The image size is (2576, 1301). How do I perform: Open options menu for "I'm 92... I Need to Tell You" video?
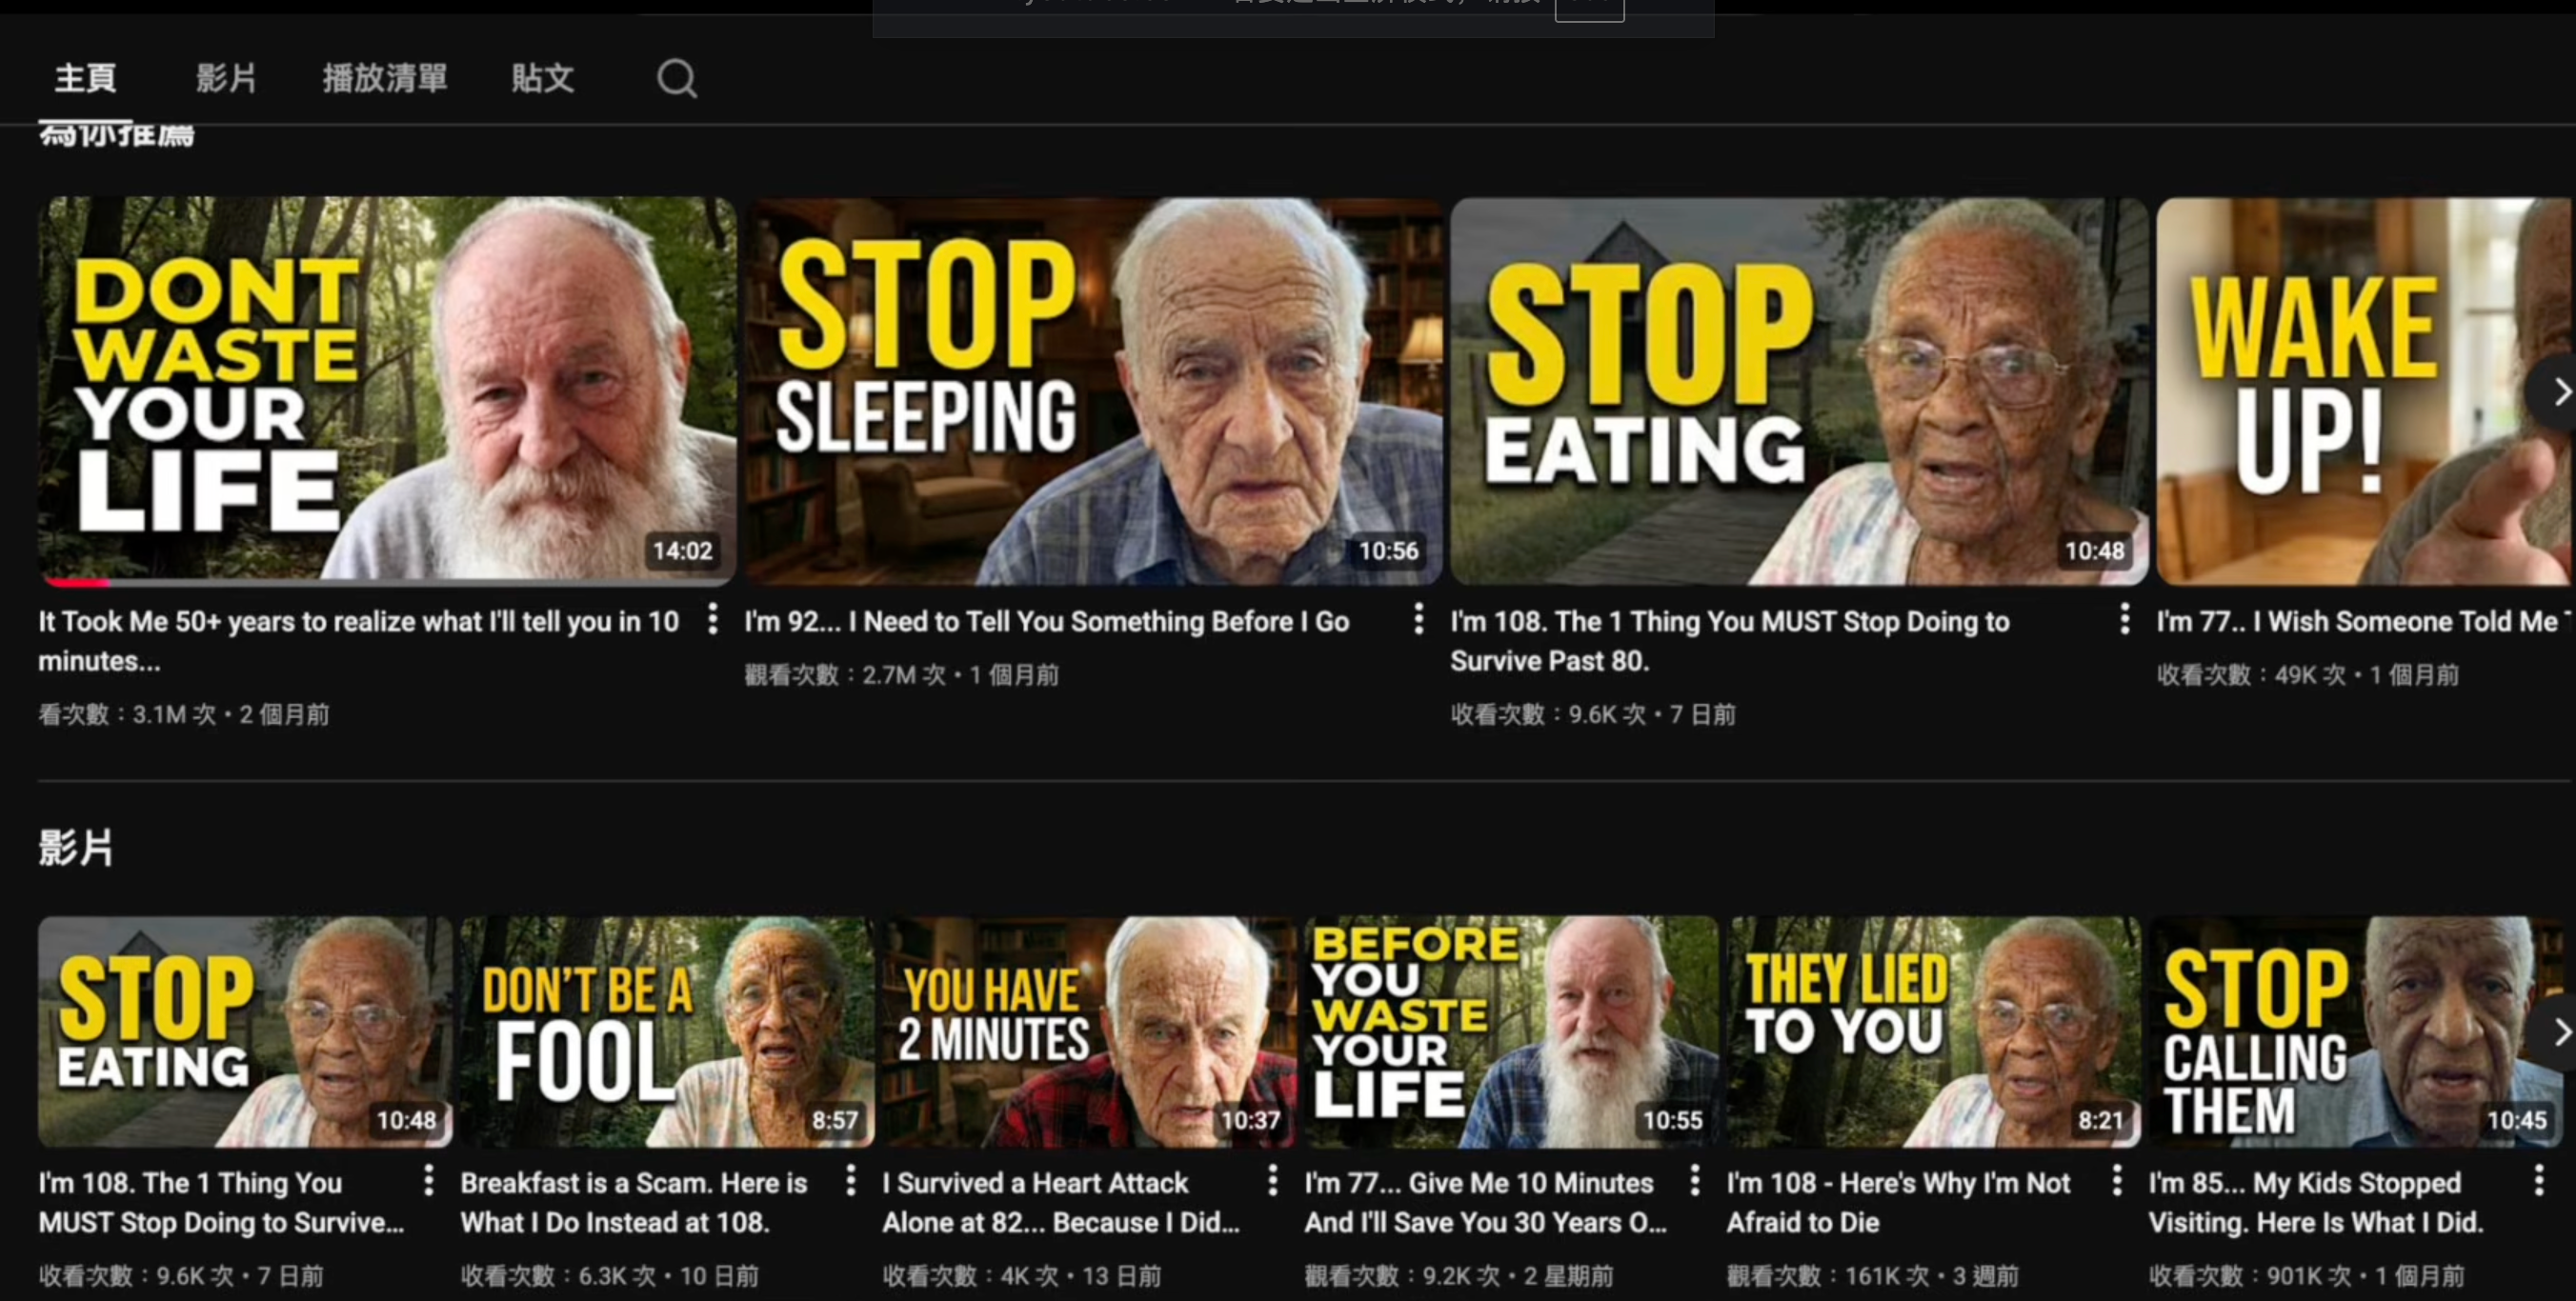pyautogui.click(x=1418, y=619)
